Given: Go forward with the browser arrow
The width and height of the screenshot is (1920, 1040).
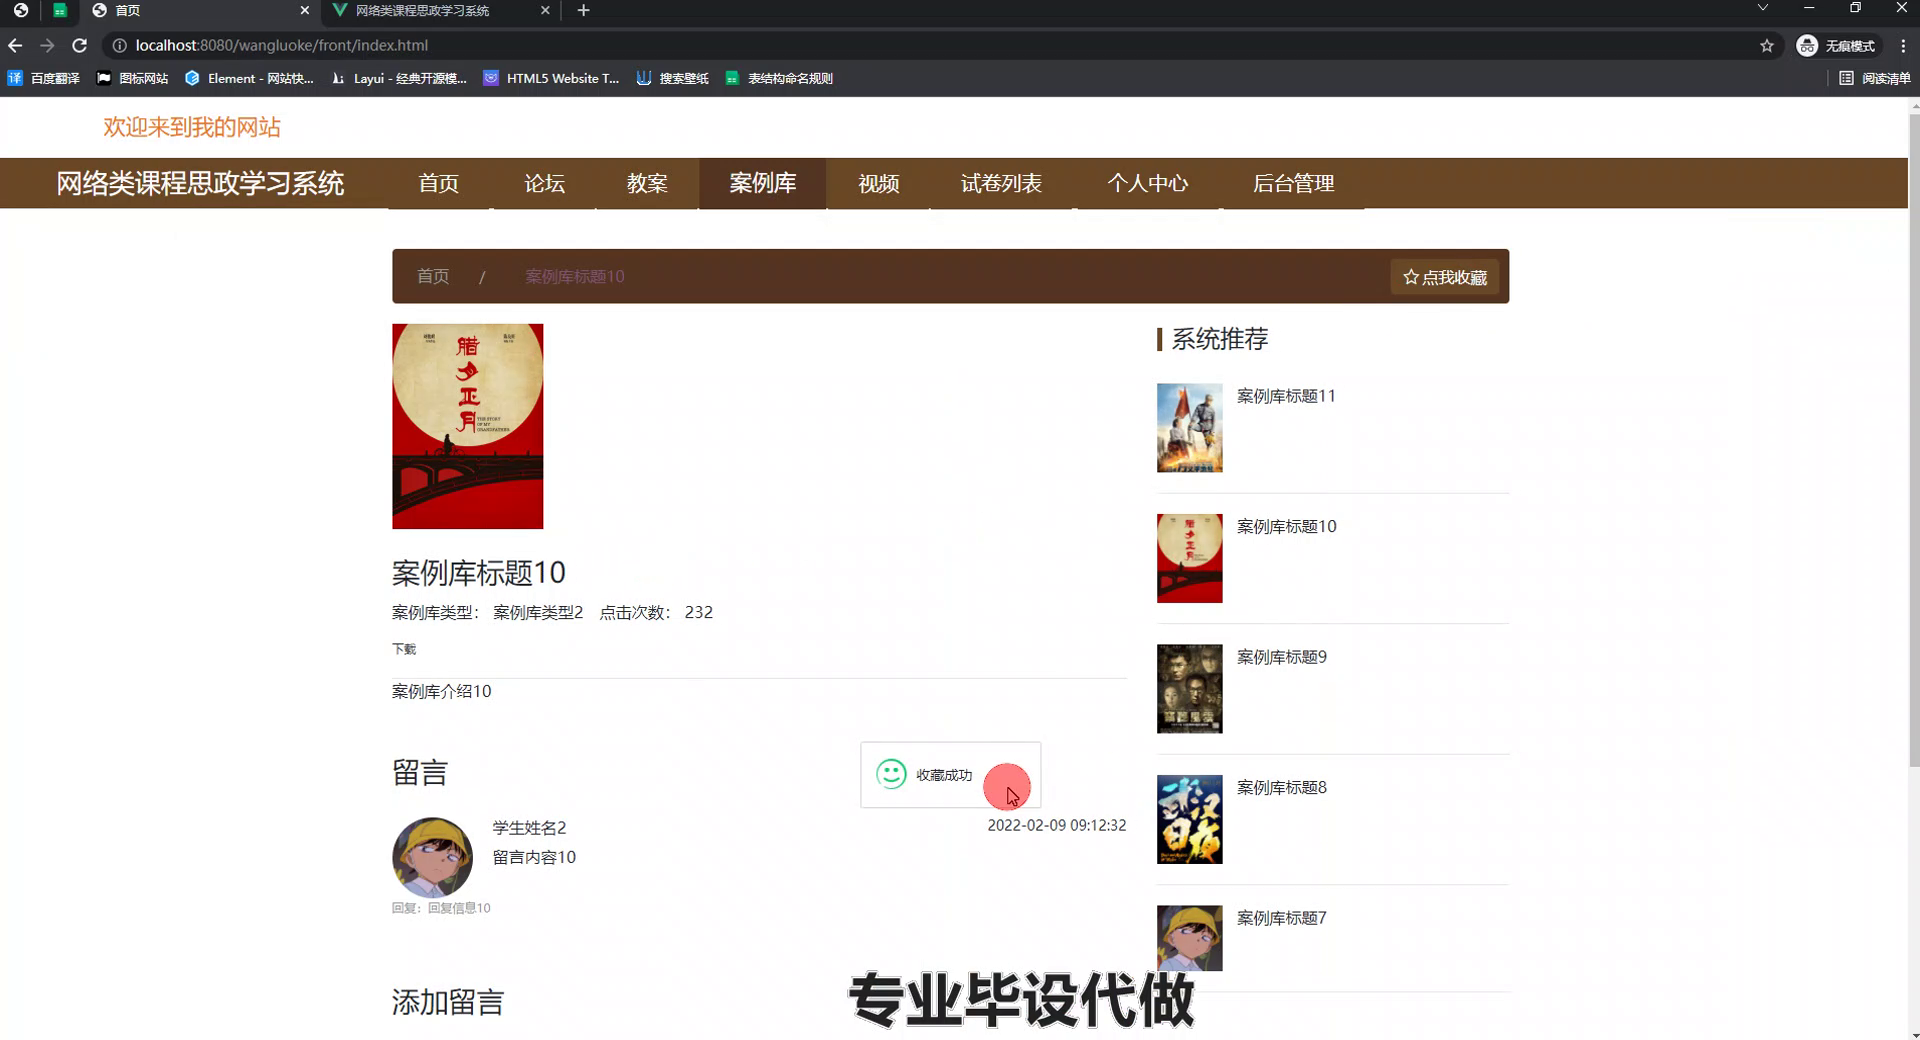Looking at the screenshot, I should (47, 45).
